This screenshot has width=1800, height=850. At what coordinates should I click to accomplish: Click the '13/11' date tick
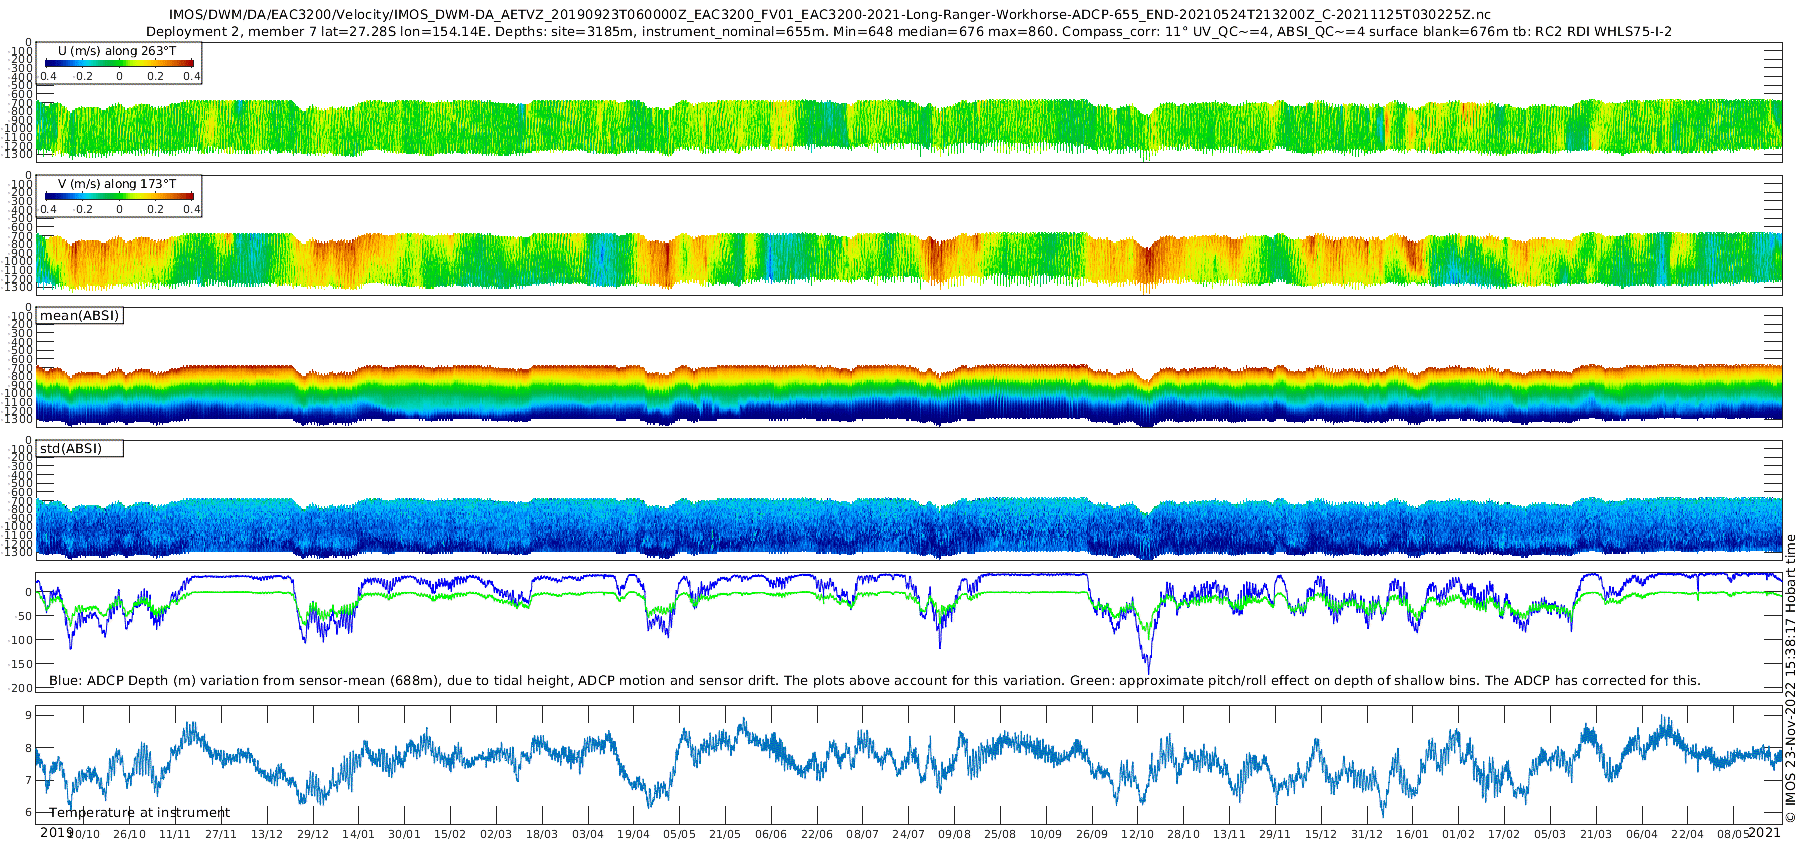pyautogui.click(x=1229, y=834)
